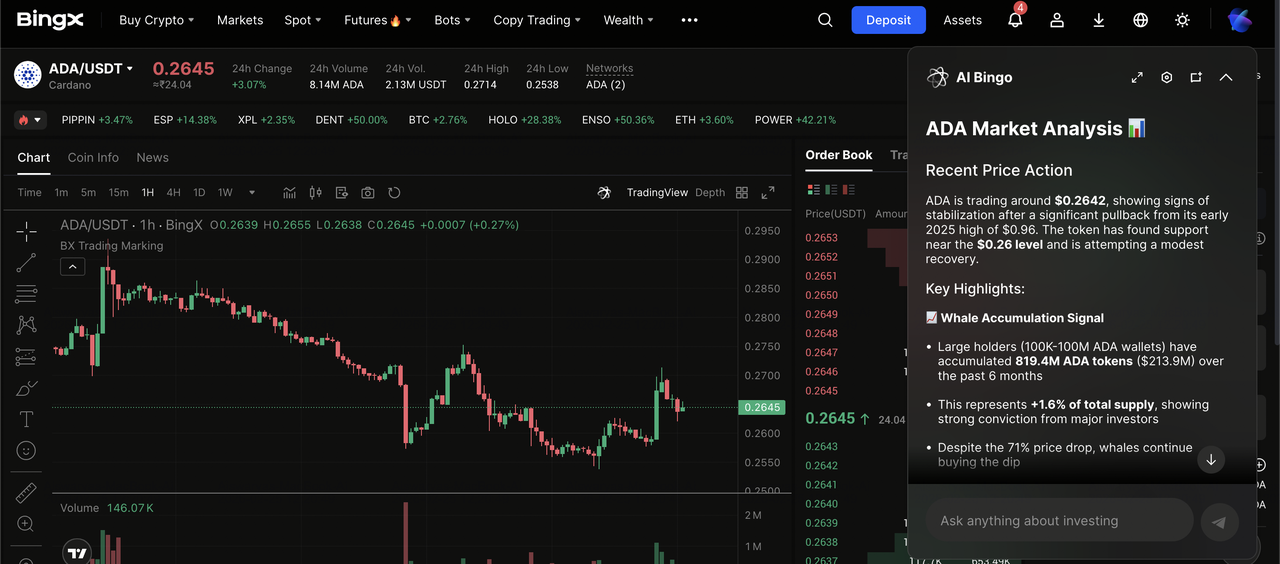Open the more timeframes dropdown arrow

(252, 193)
